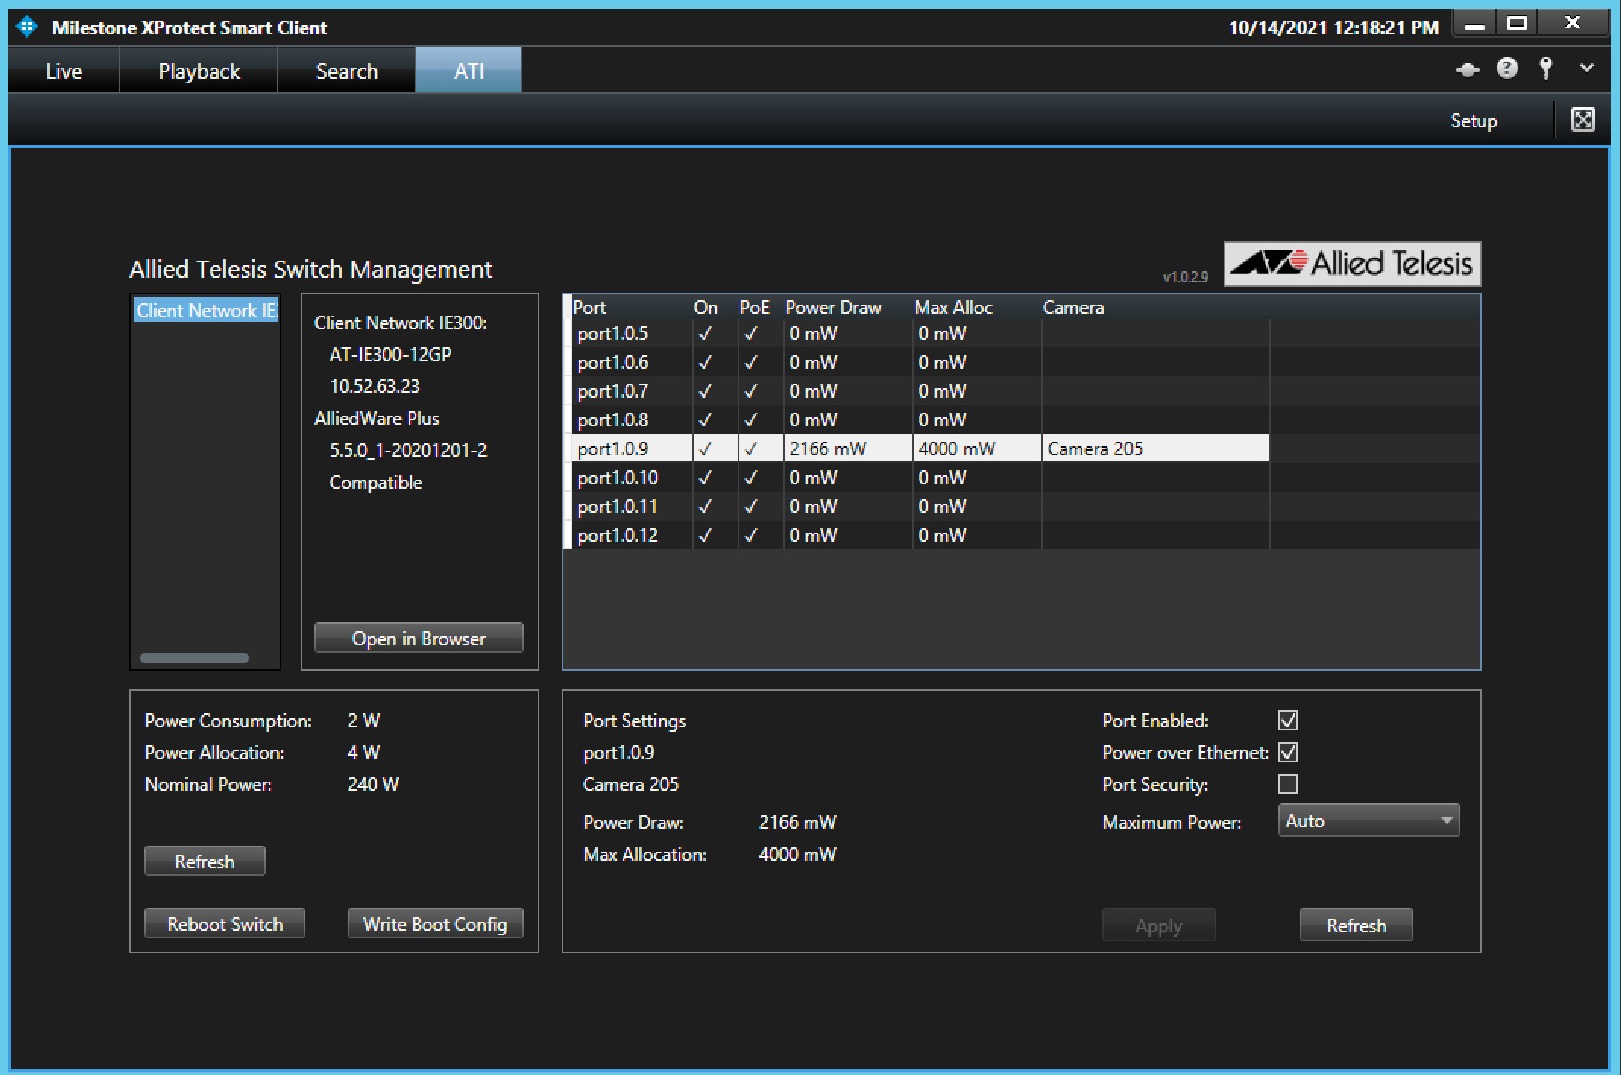
Task: Select the port1.0.5 row
Action: click(x=1021, y=333)
